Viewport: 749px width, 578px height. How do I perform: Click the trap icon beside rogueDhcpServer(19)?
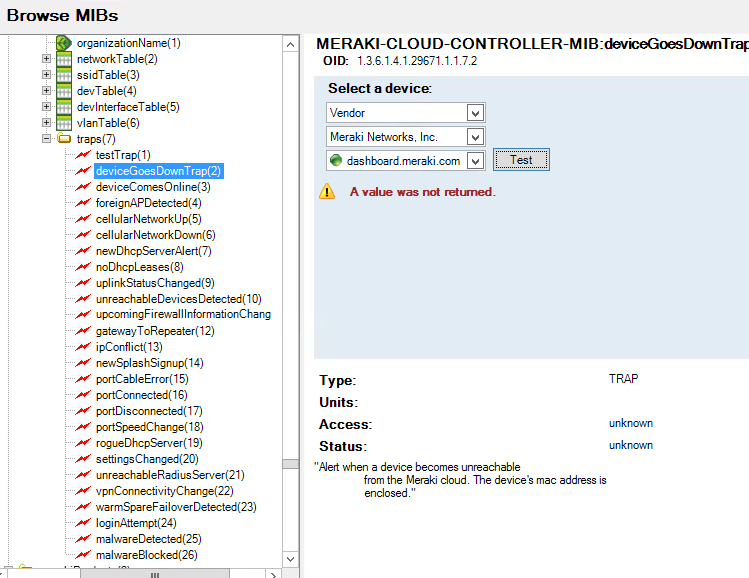[83, 443]
